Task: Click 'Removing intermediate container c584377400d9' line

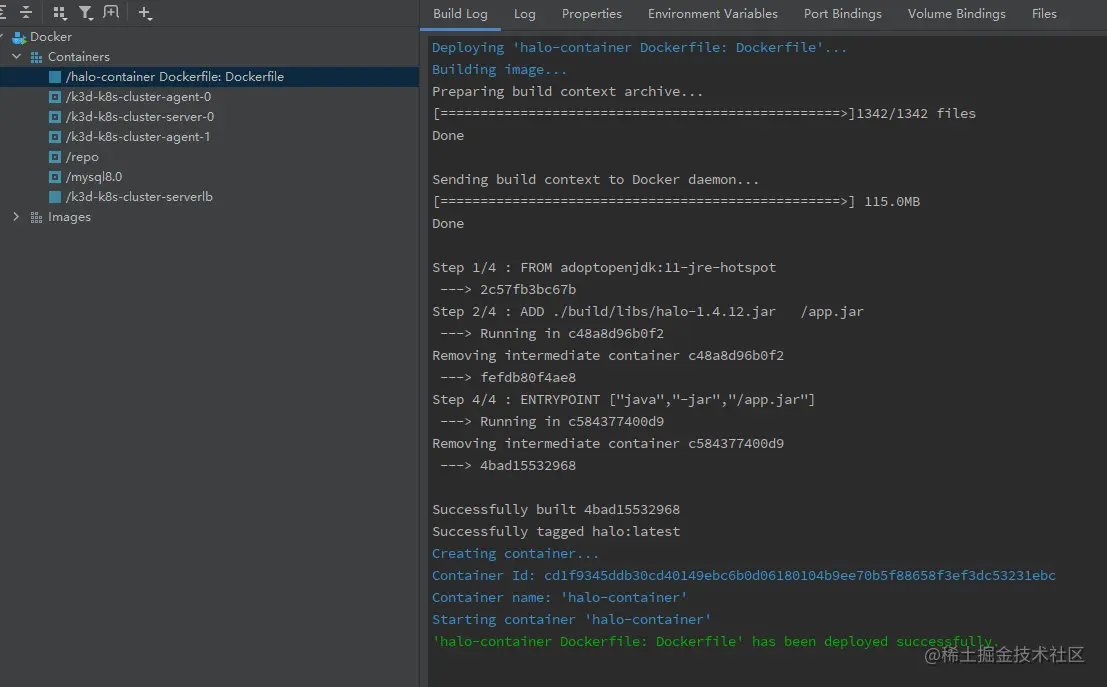Action: point(608,443)
